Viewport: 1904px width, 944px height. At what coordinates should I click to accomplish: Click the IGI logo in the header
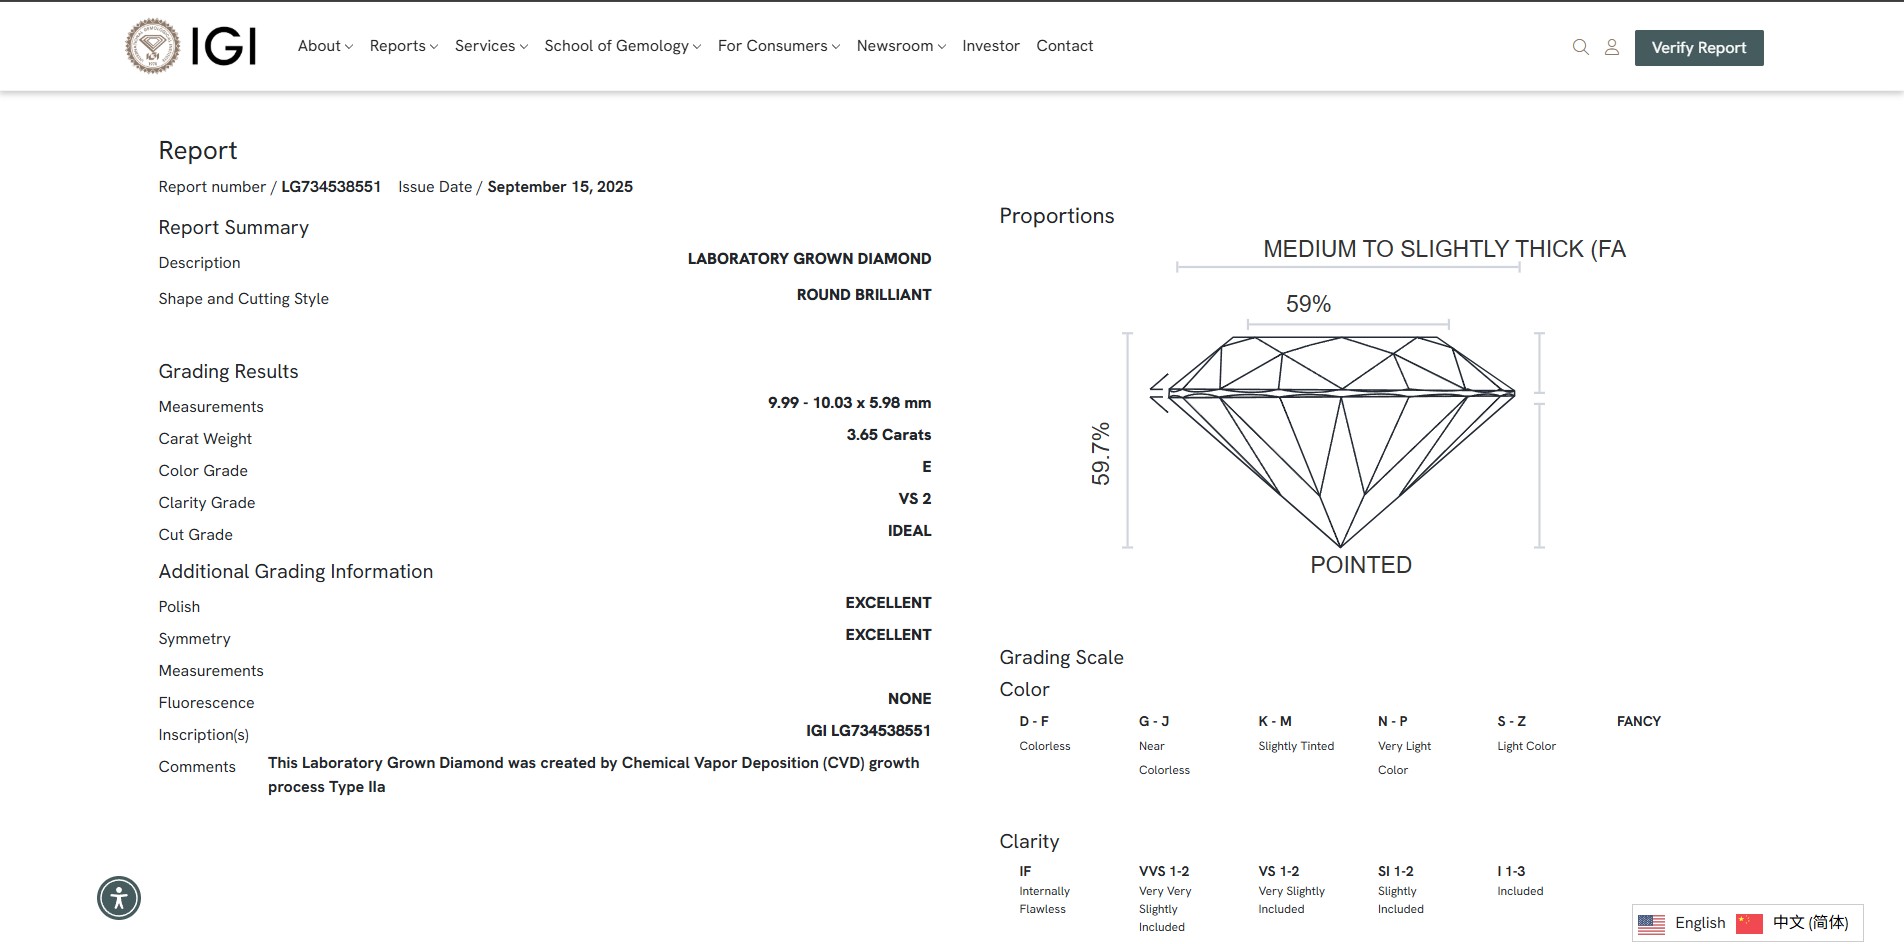click(191, 46)
